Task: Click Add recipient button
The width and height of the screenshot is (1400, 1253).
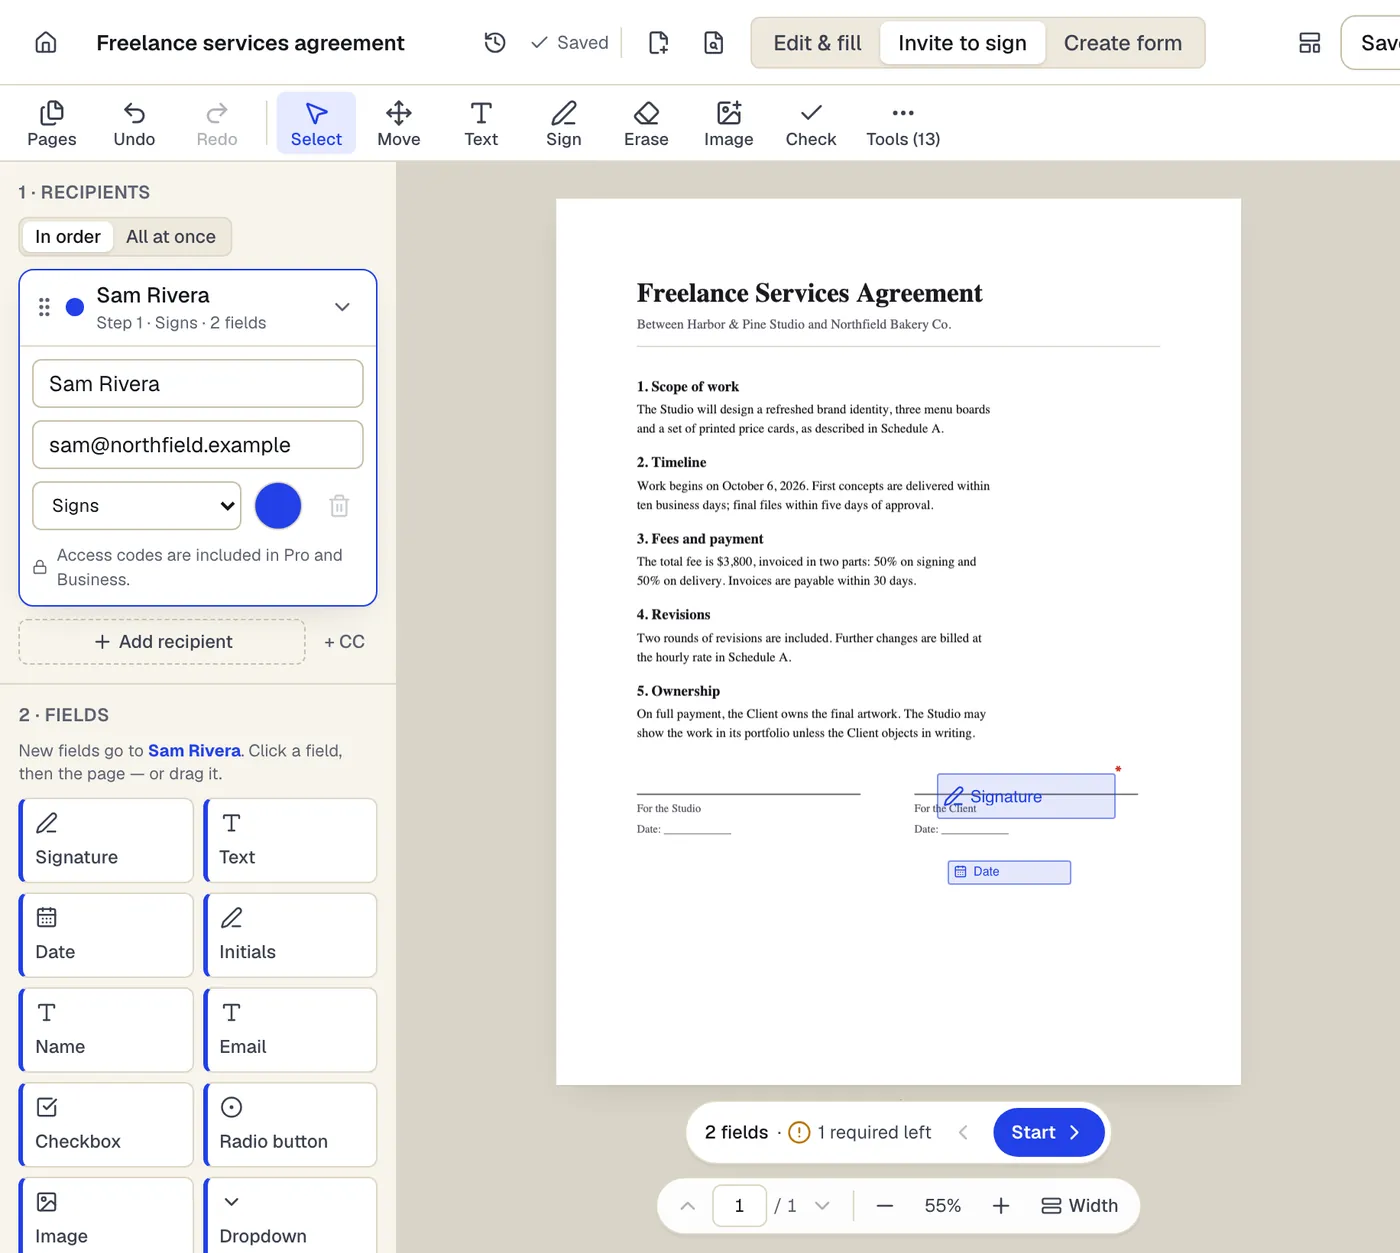Action: tap(162, 642)
